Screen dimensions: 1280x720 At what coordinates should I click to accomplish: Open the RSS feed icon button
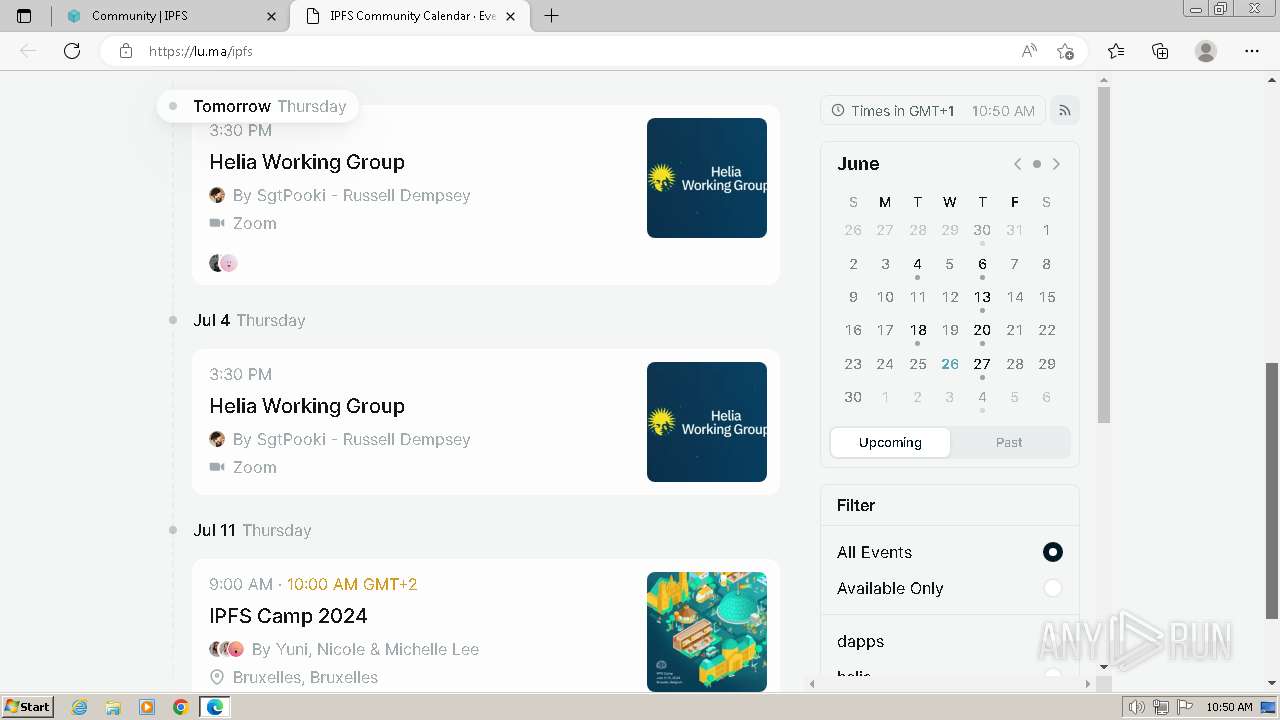pos(1065,110)
